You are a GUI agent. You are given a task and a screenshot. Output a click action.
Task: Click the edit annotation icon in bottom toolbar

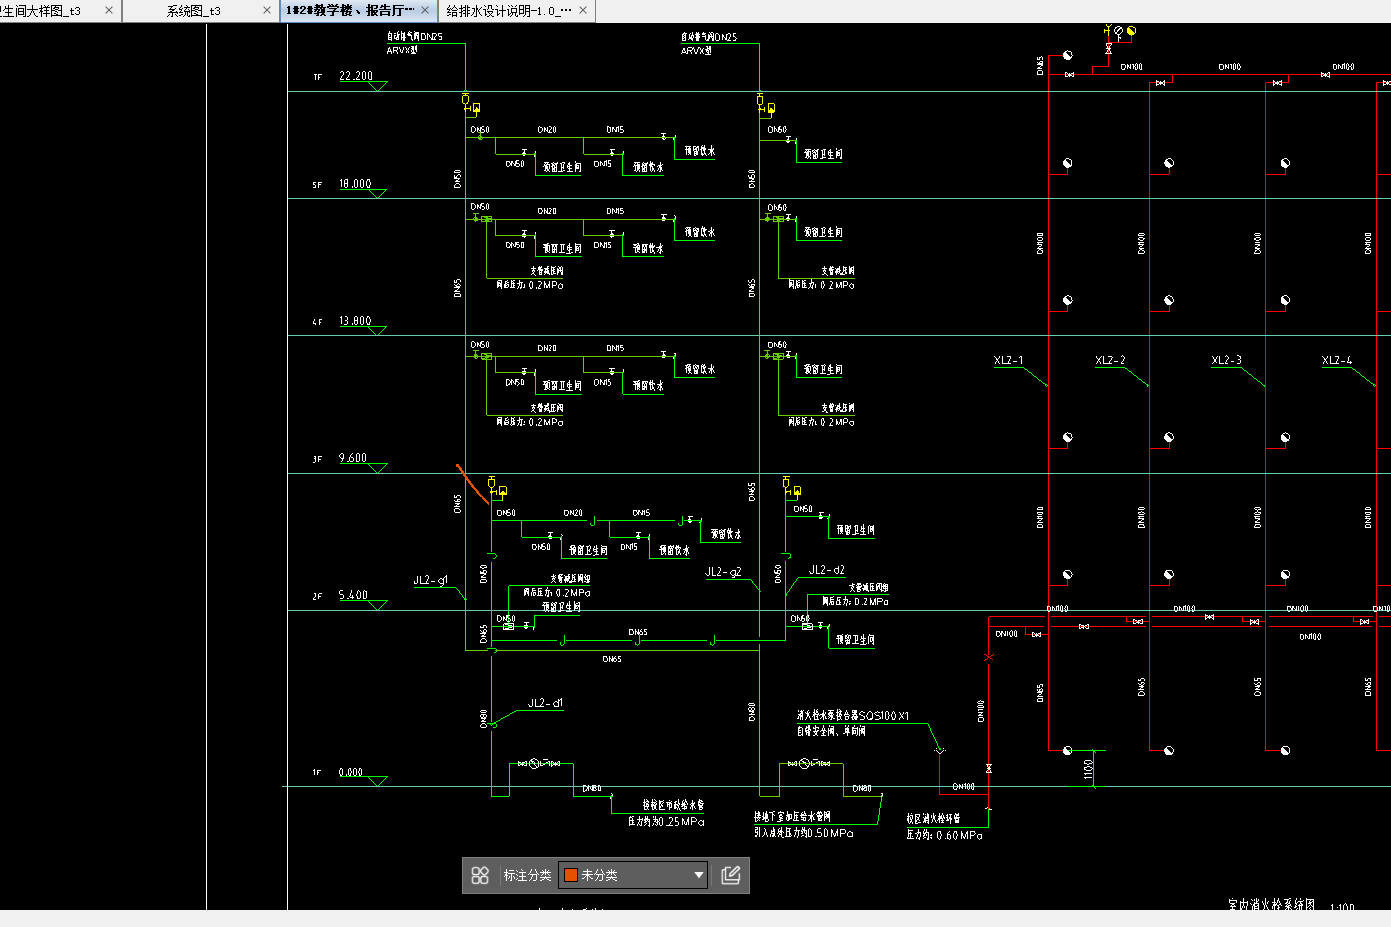click(x=731, y=875)
